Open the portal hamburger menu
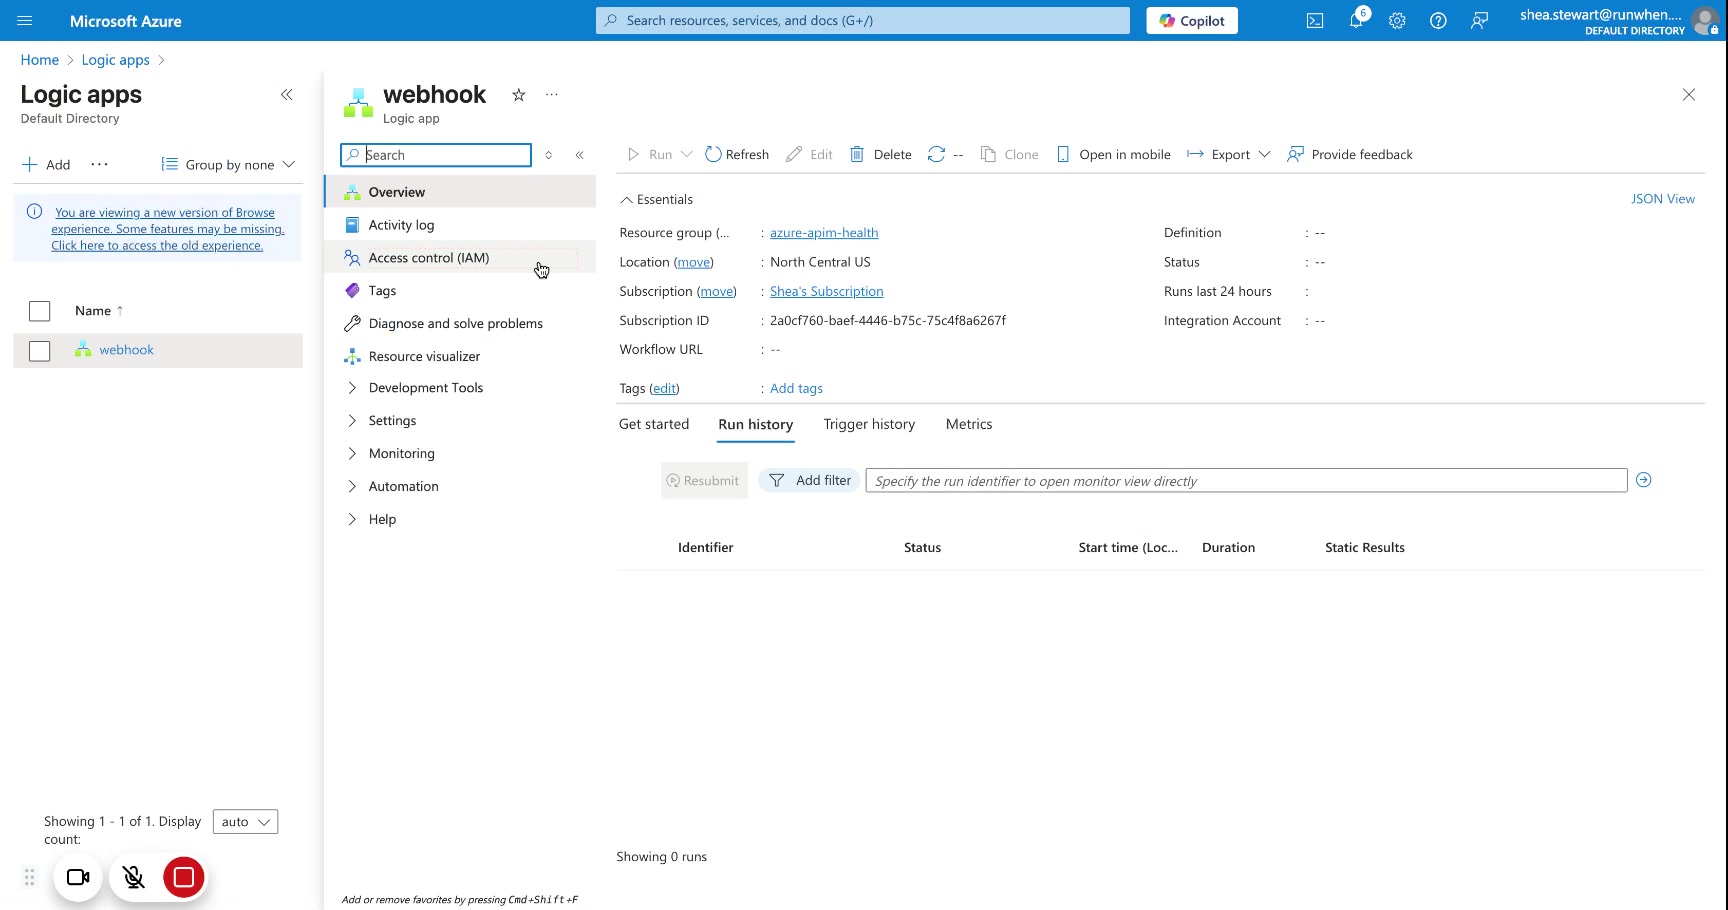Screen dimensions: 1728x910 pyautogui.click(x=25, y=21)
